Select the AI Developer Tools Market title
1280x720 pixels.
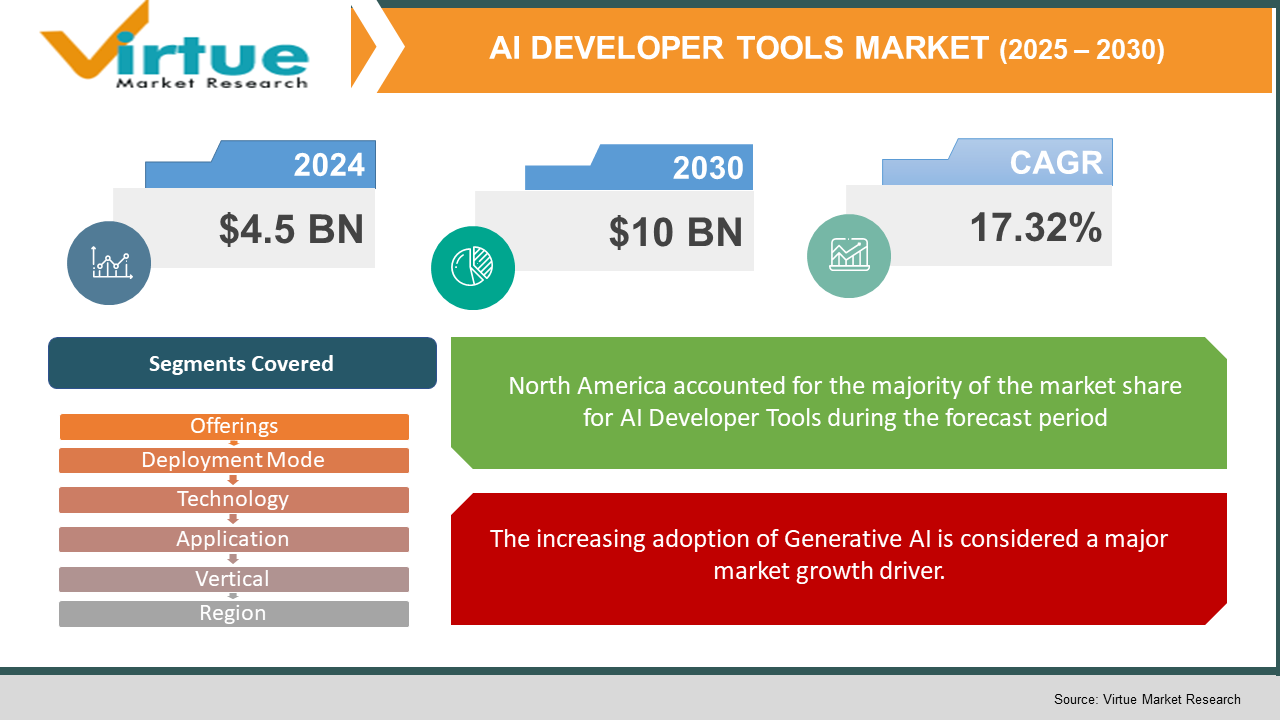click(x=827, y=49)
